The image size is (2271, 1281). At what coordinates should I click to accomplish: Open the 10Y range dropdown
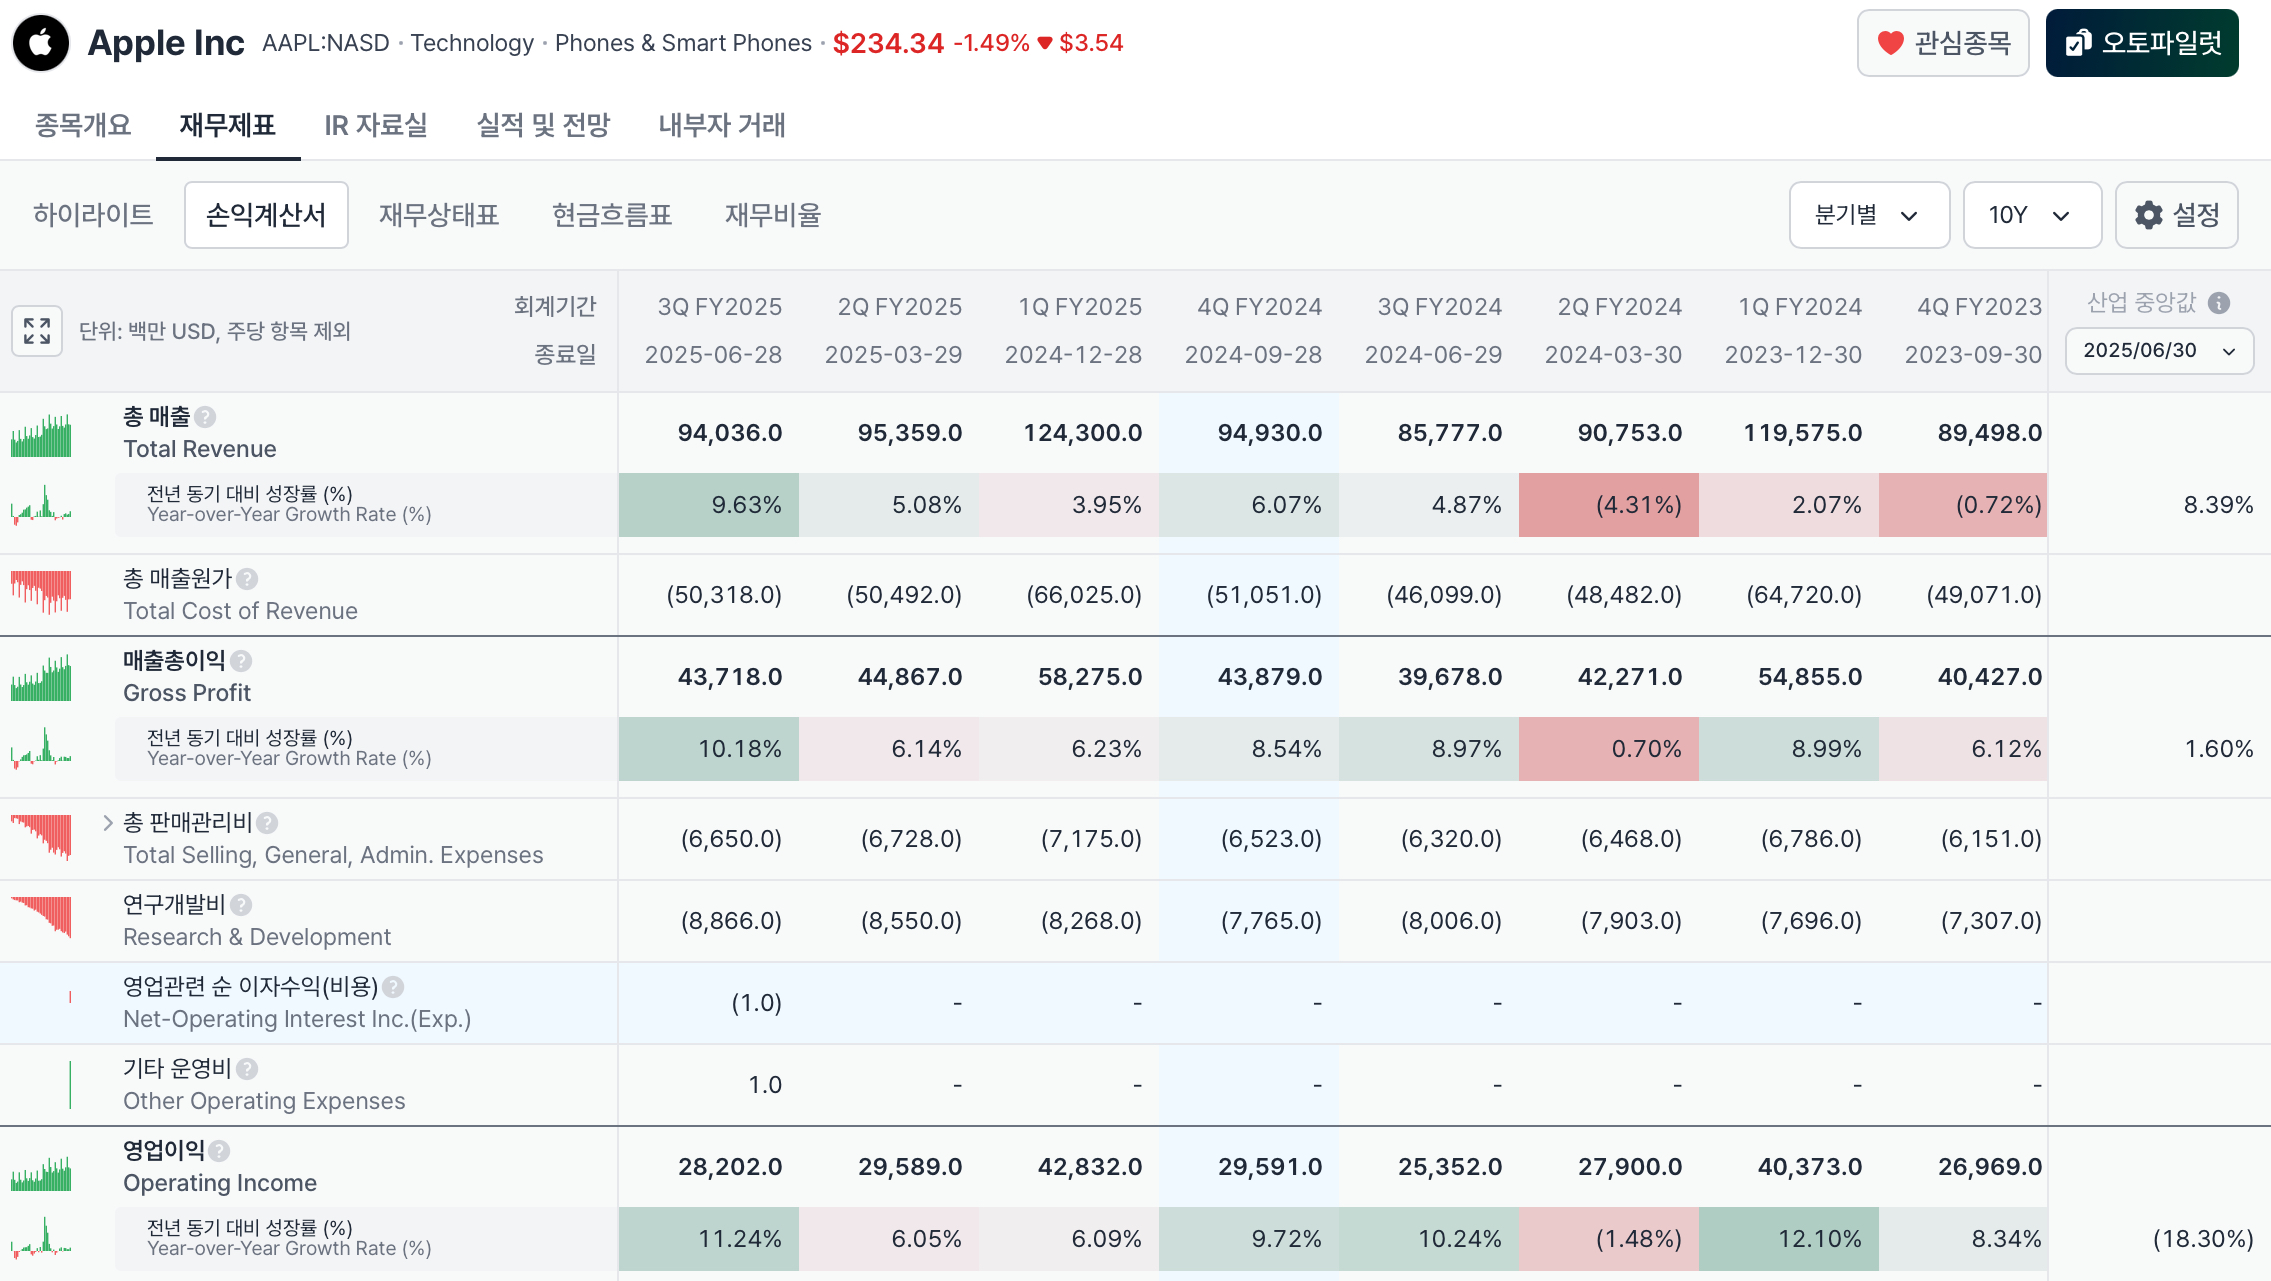click(2031, 215)
